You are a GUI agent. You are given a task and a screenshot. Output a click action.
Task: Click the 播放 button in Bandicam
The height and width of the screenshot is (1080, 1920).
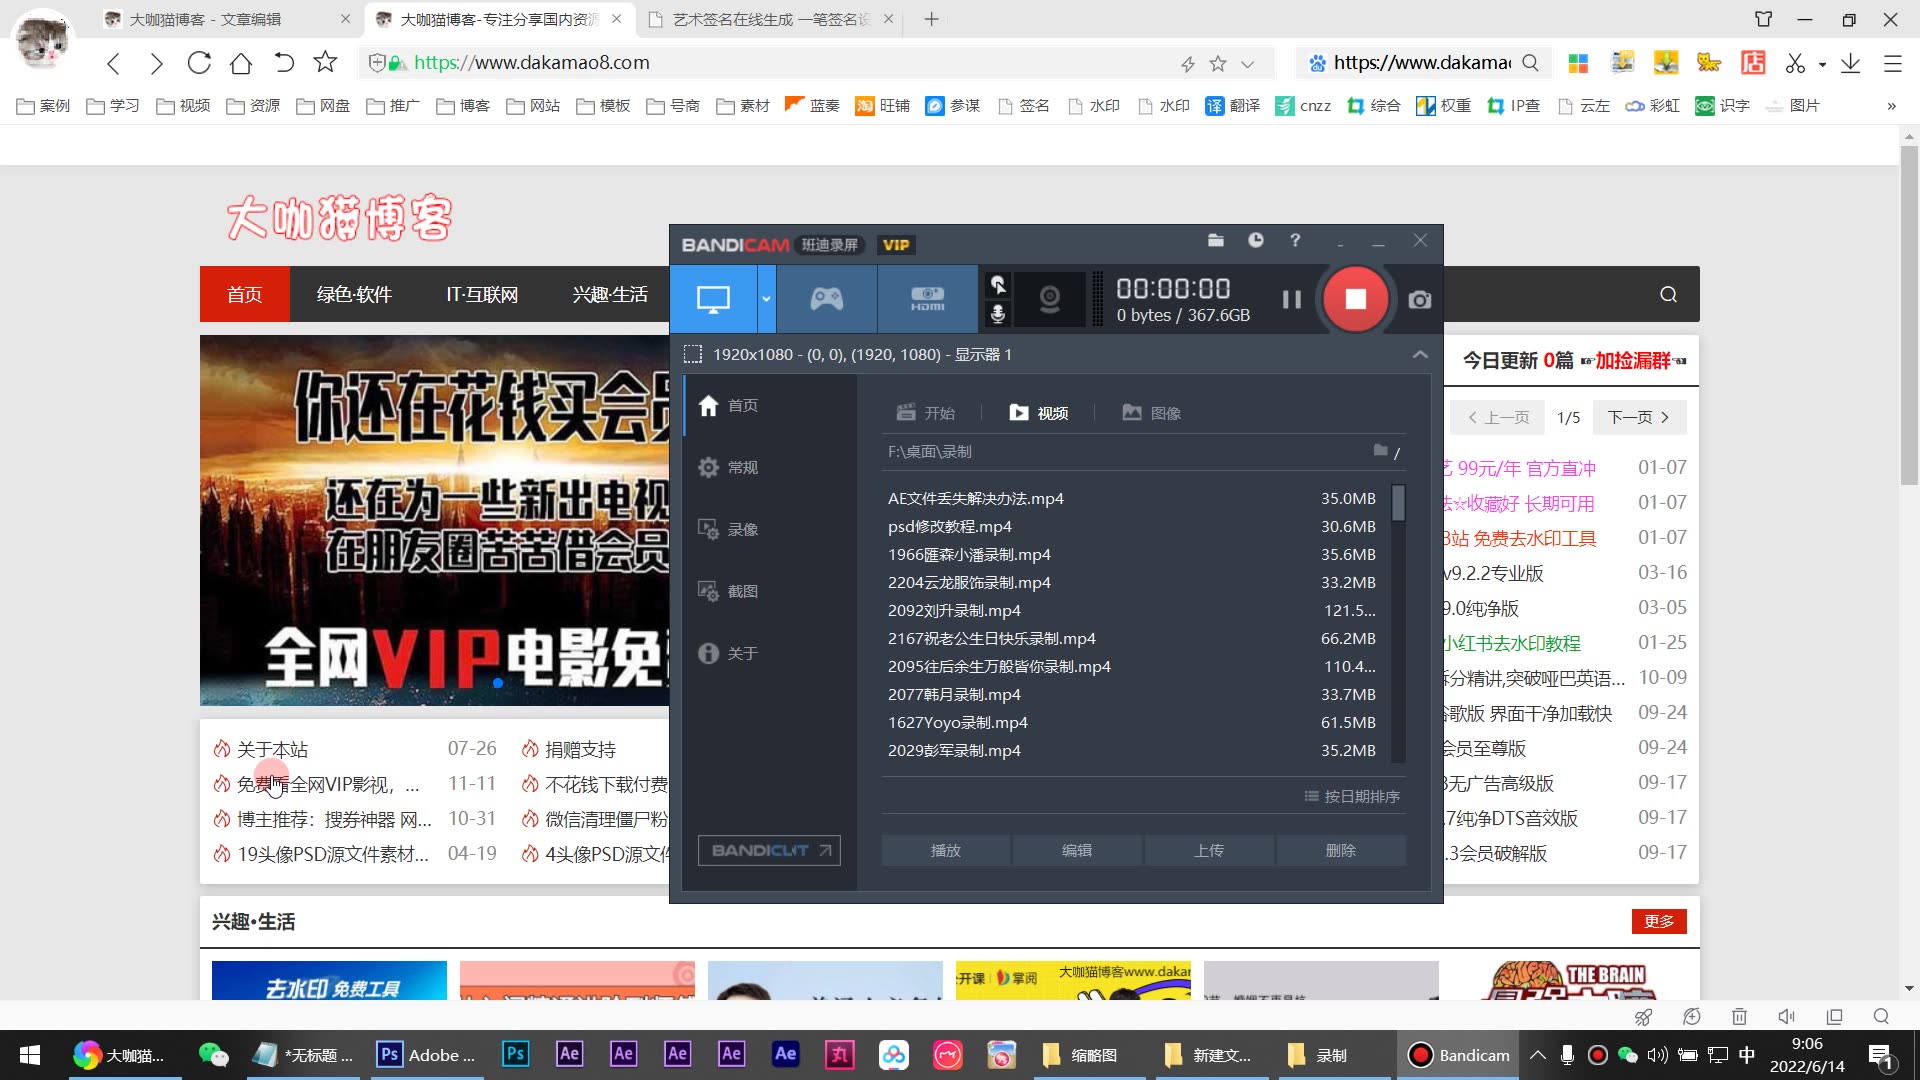(x=946, y=850)
